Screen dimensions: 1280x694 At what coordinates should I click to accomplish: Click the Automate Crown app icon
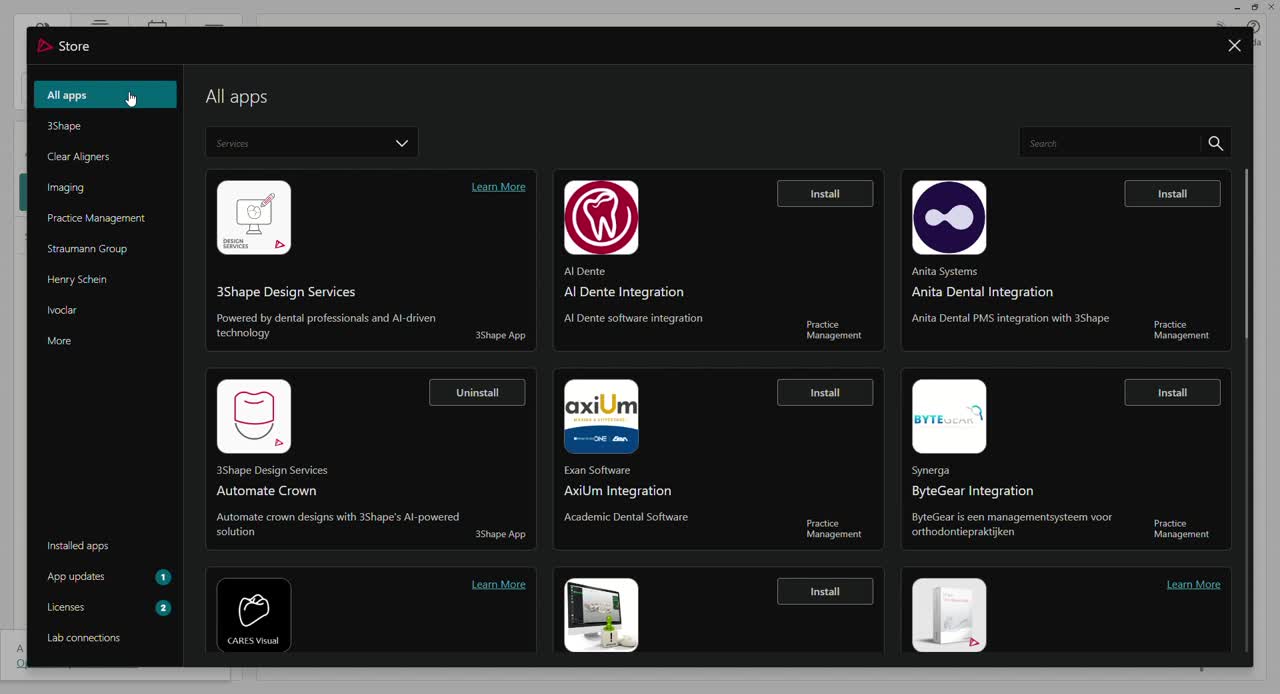(254, 417)
